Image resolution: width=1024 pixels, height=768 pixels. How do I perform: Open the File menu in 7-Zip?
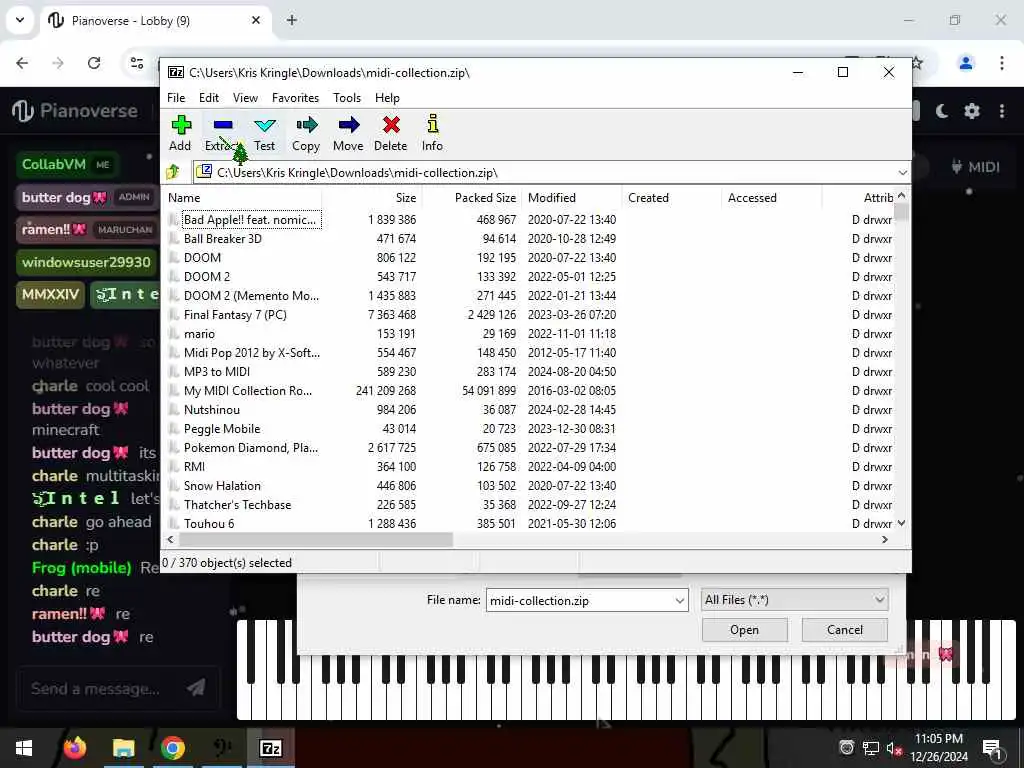point(176,98)
